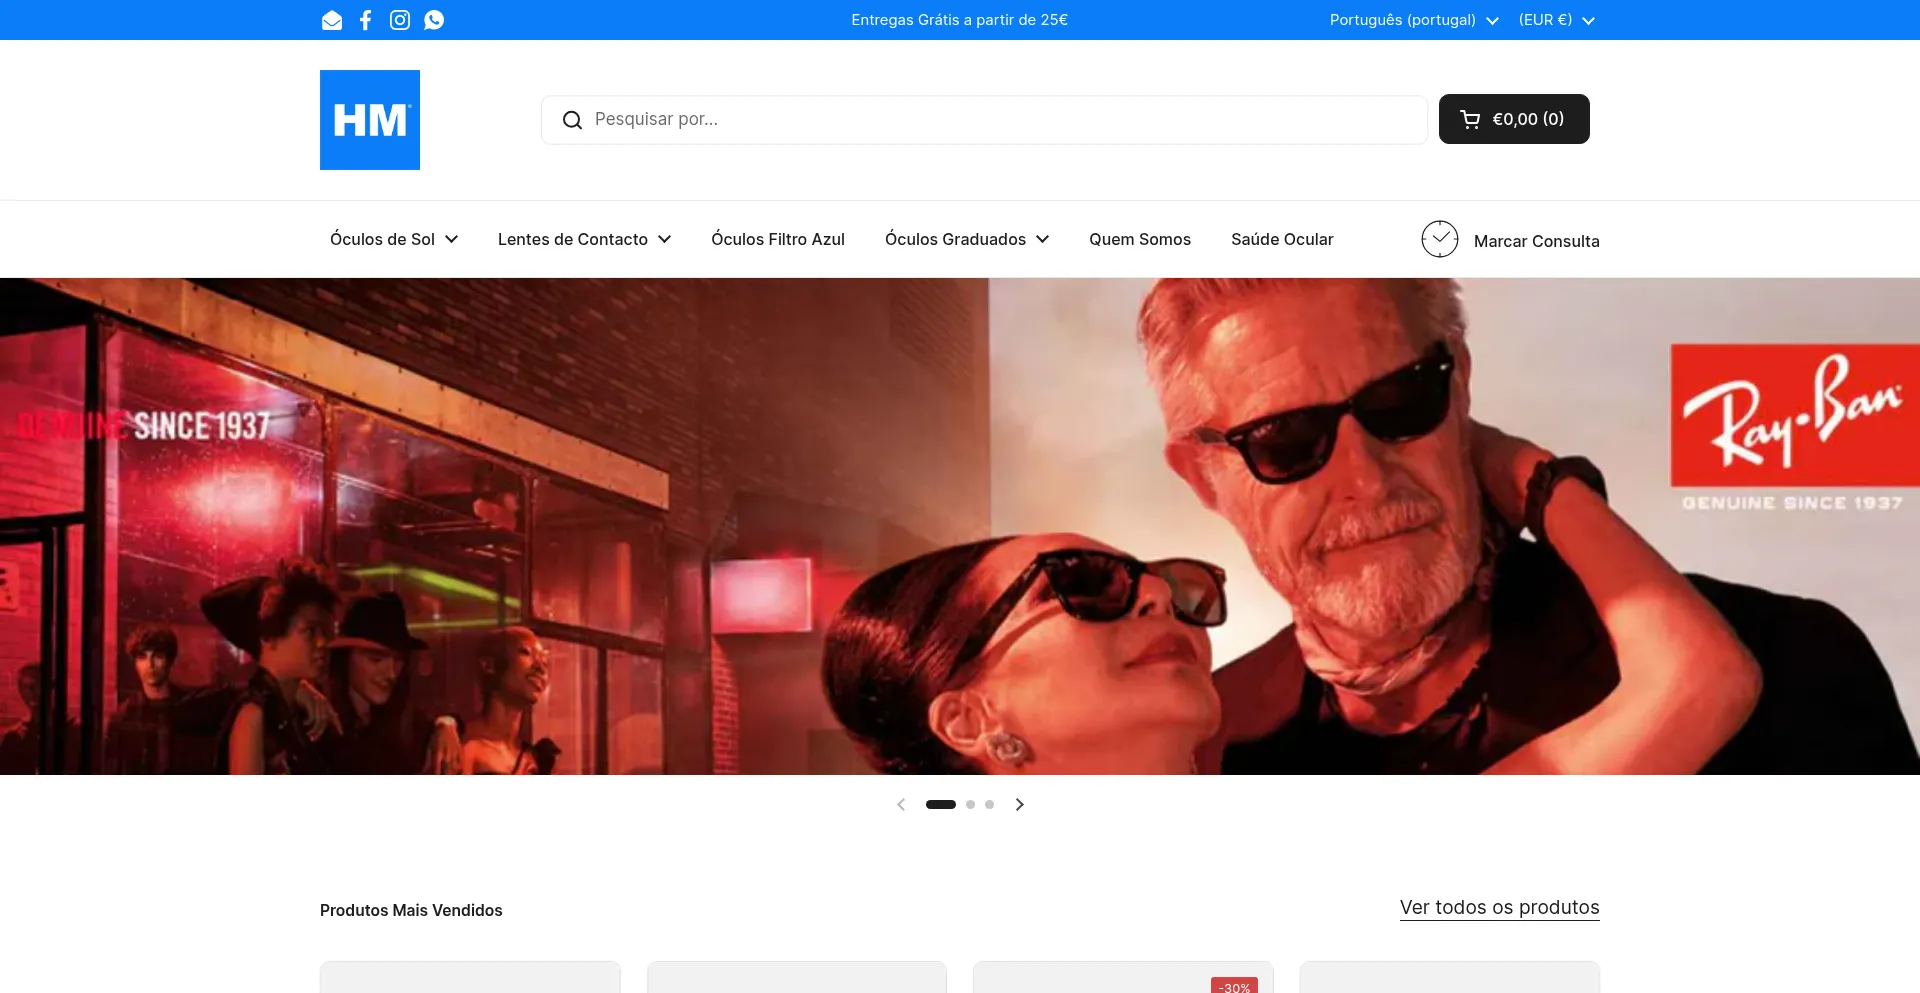Image resolution: width=1920 pixels, height=993 pixels.
Task: Click the Ver todos os produtos link
Action: pos(1499,907)
